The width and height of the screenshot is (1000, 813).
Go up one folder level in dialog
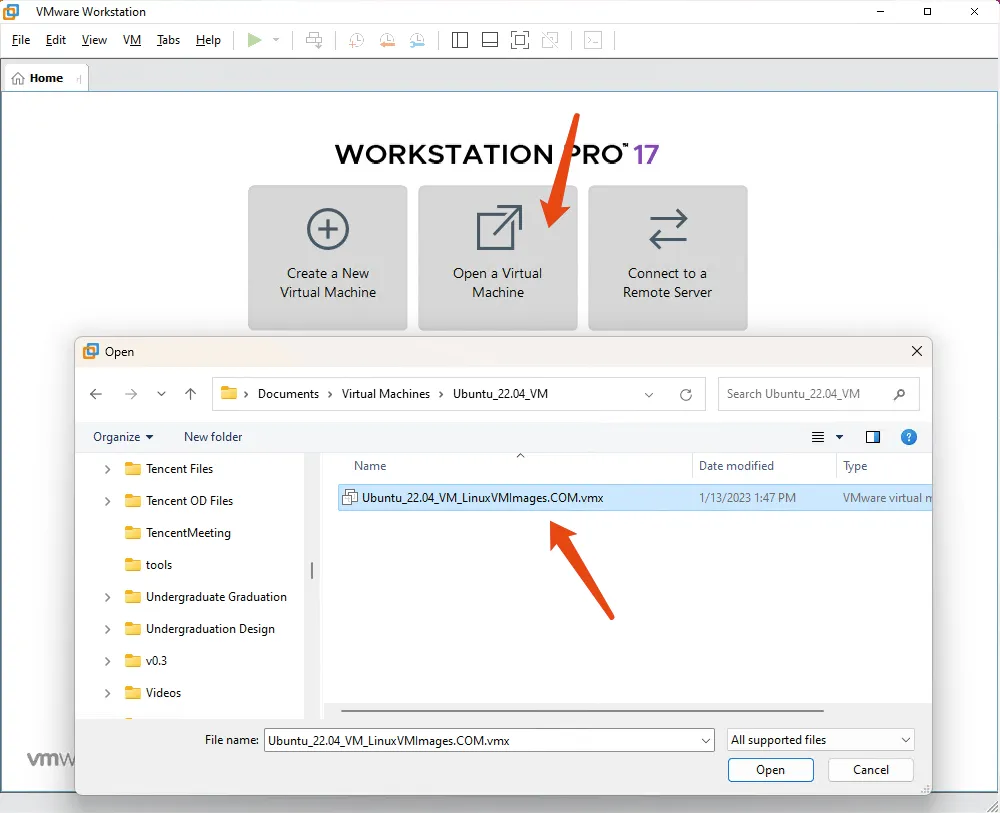tap(190, 394)
